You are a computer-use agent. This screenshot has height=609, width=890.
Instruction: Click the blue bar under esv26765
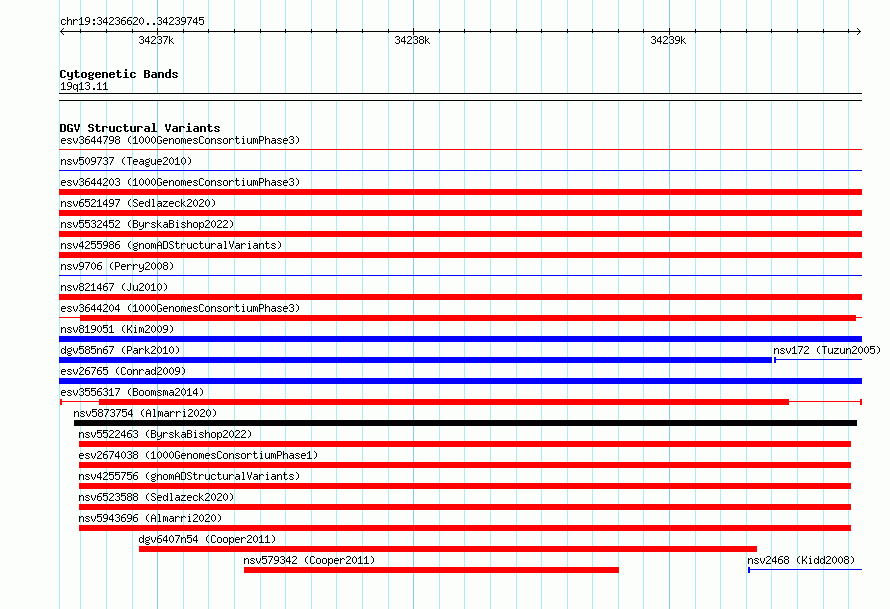coord(460,381)
